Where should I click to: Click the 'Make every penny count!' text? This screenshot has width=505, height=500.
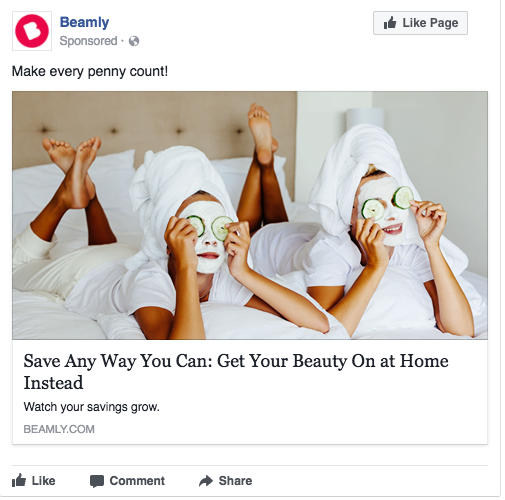click(x=90, y=71)
